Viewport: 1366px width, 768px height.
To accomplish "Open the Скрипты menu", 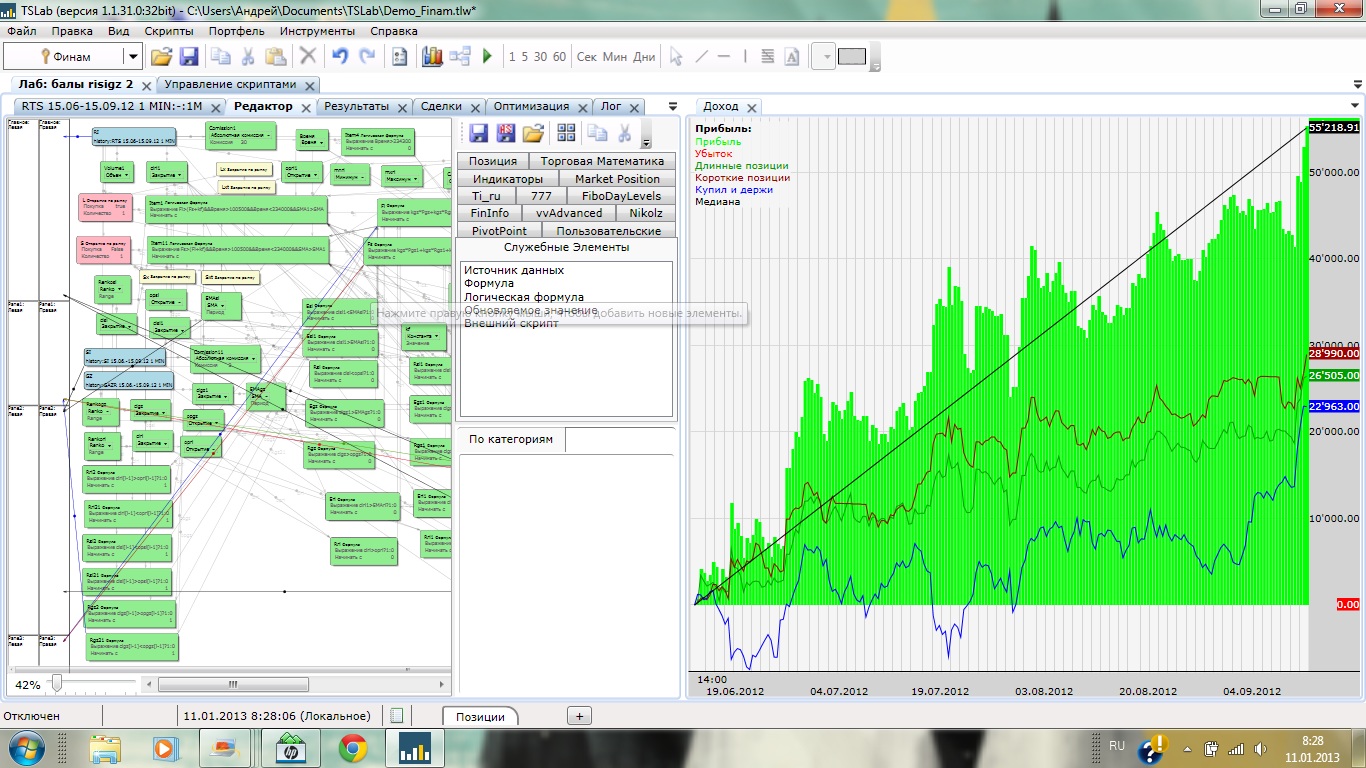I will [x=168, y=31].
